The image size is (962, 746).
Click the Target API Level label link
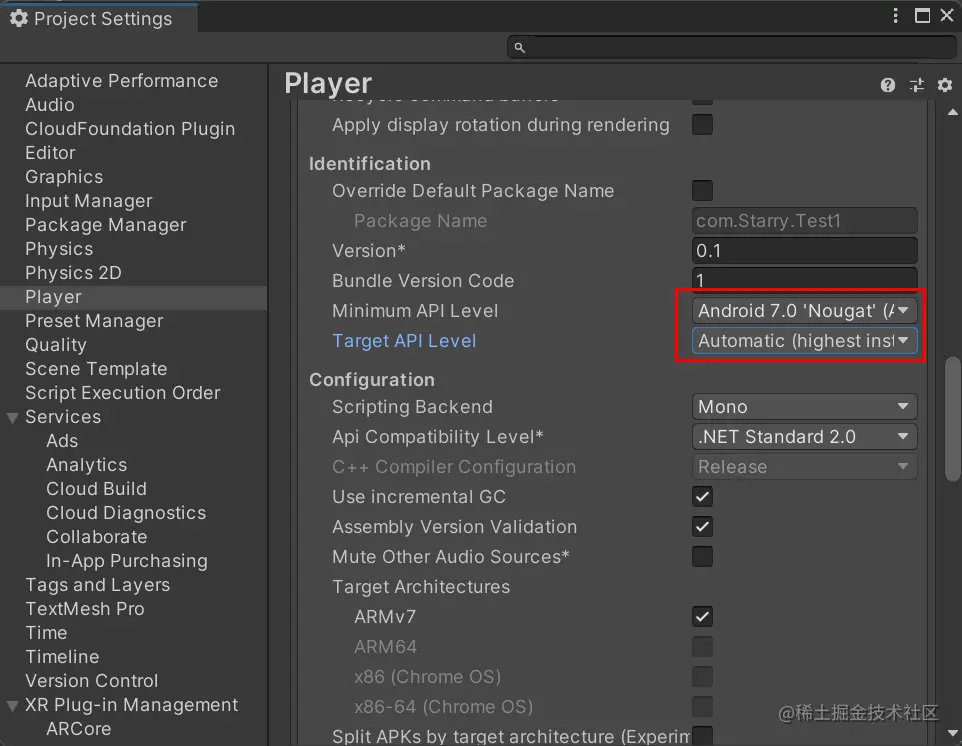pos(404,340)
